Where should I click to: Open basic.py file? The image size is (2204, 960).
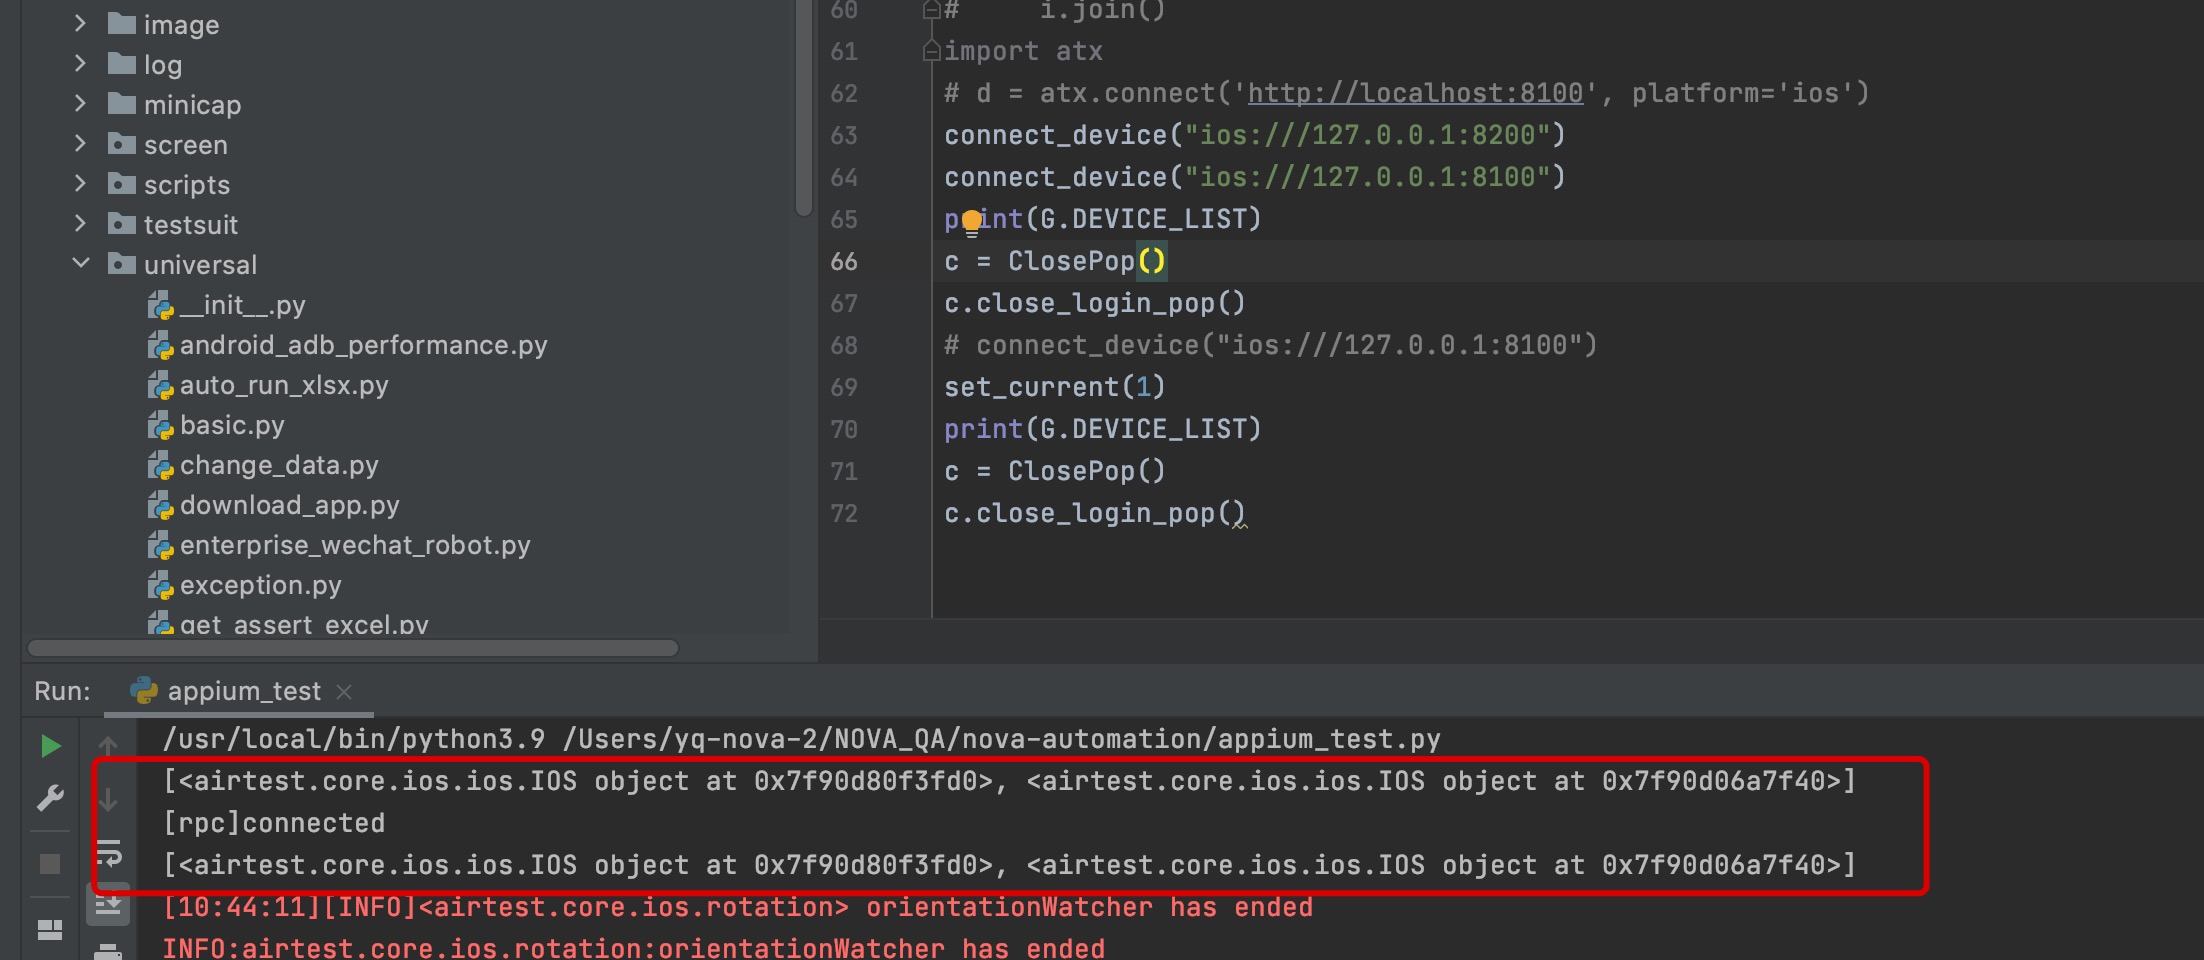pyautogui.click(x=232, y=425)
